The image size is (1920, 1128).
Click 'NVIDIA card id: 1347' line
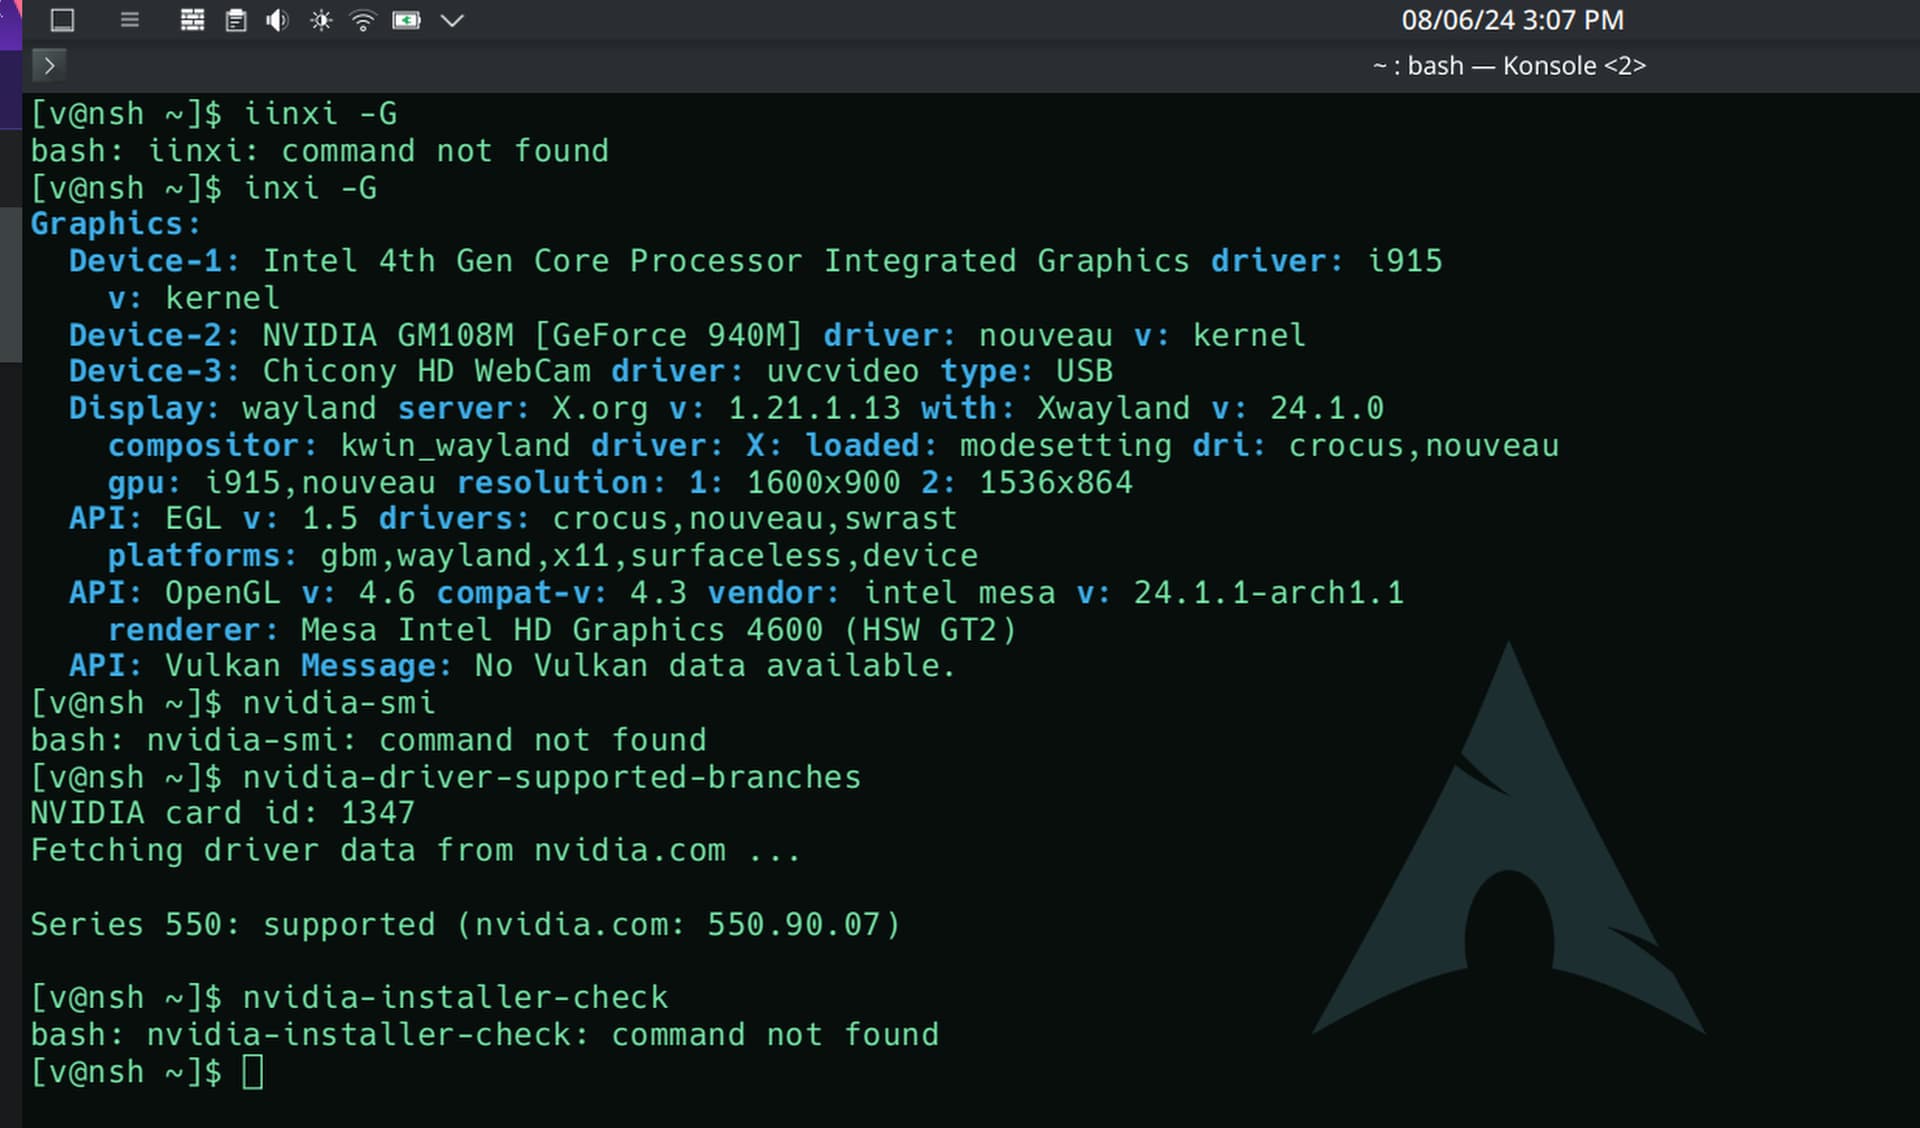(x=222, y=813)
